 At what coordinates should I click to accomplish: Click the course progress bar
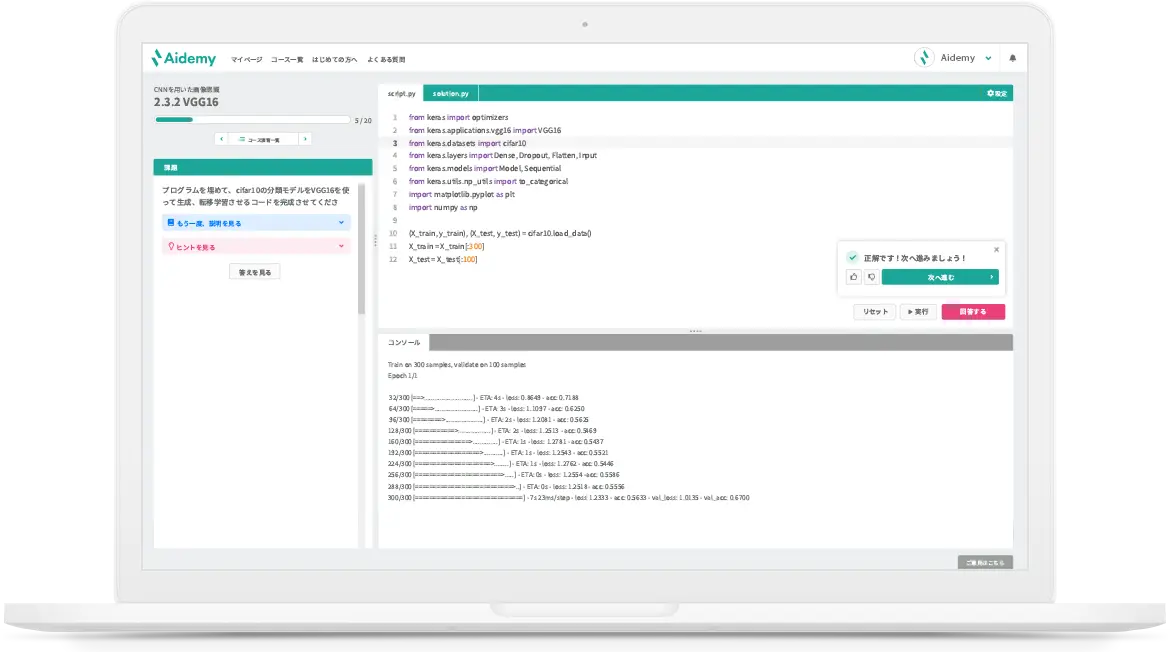click(252, 120)
